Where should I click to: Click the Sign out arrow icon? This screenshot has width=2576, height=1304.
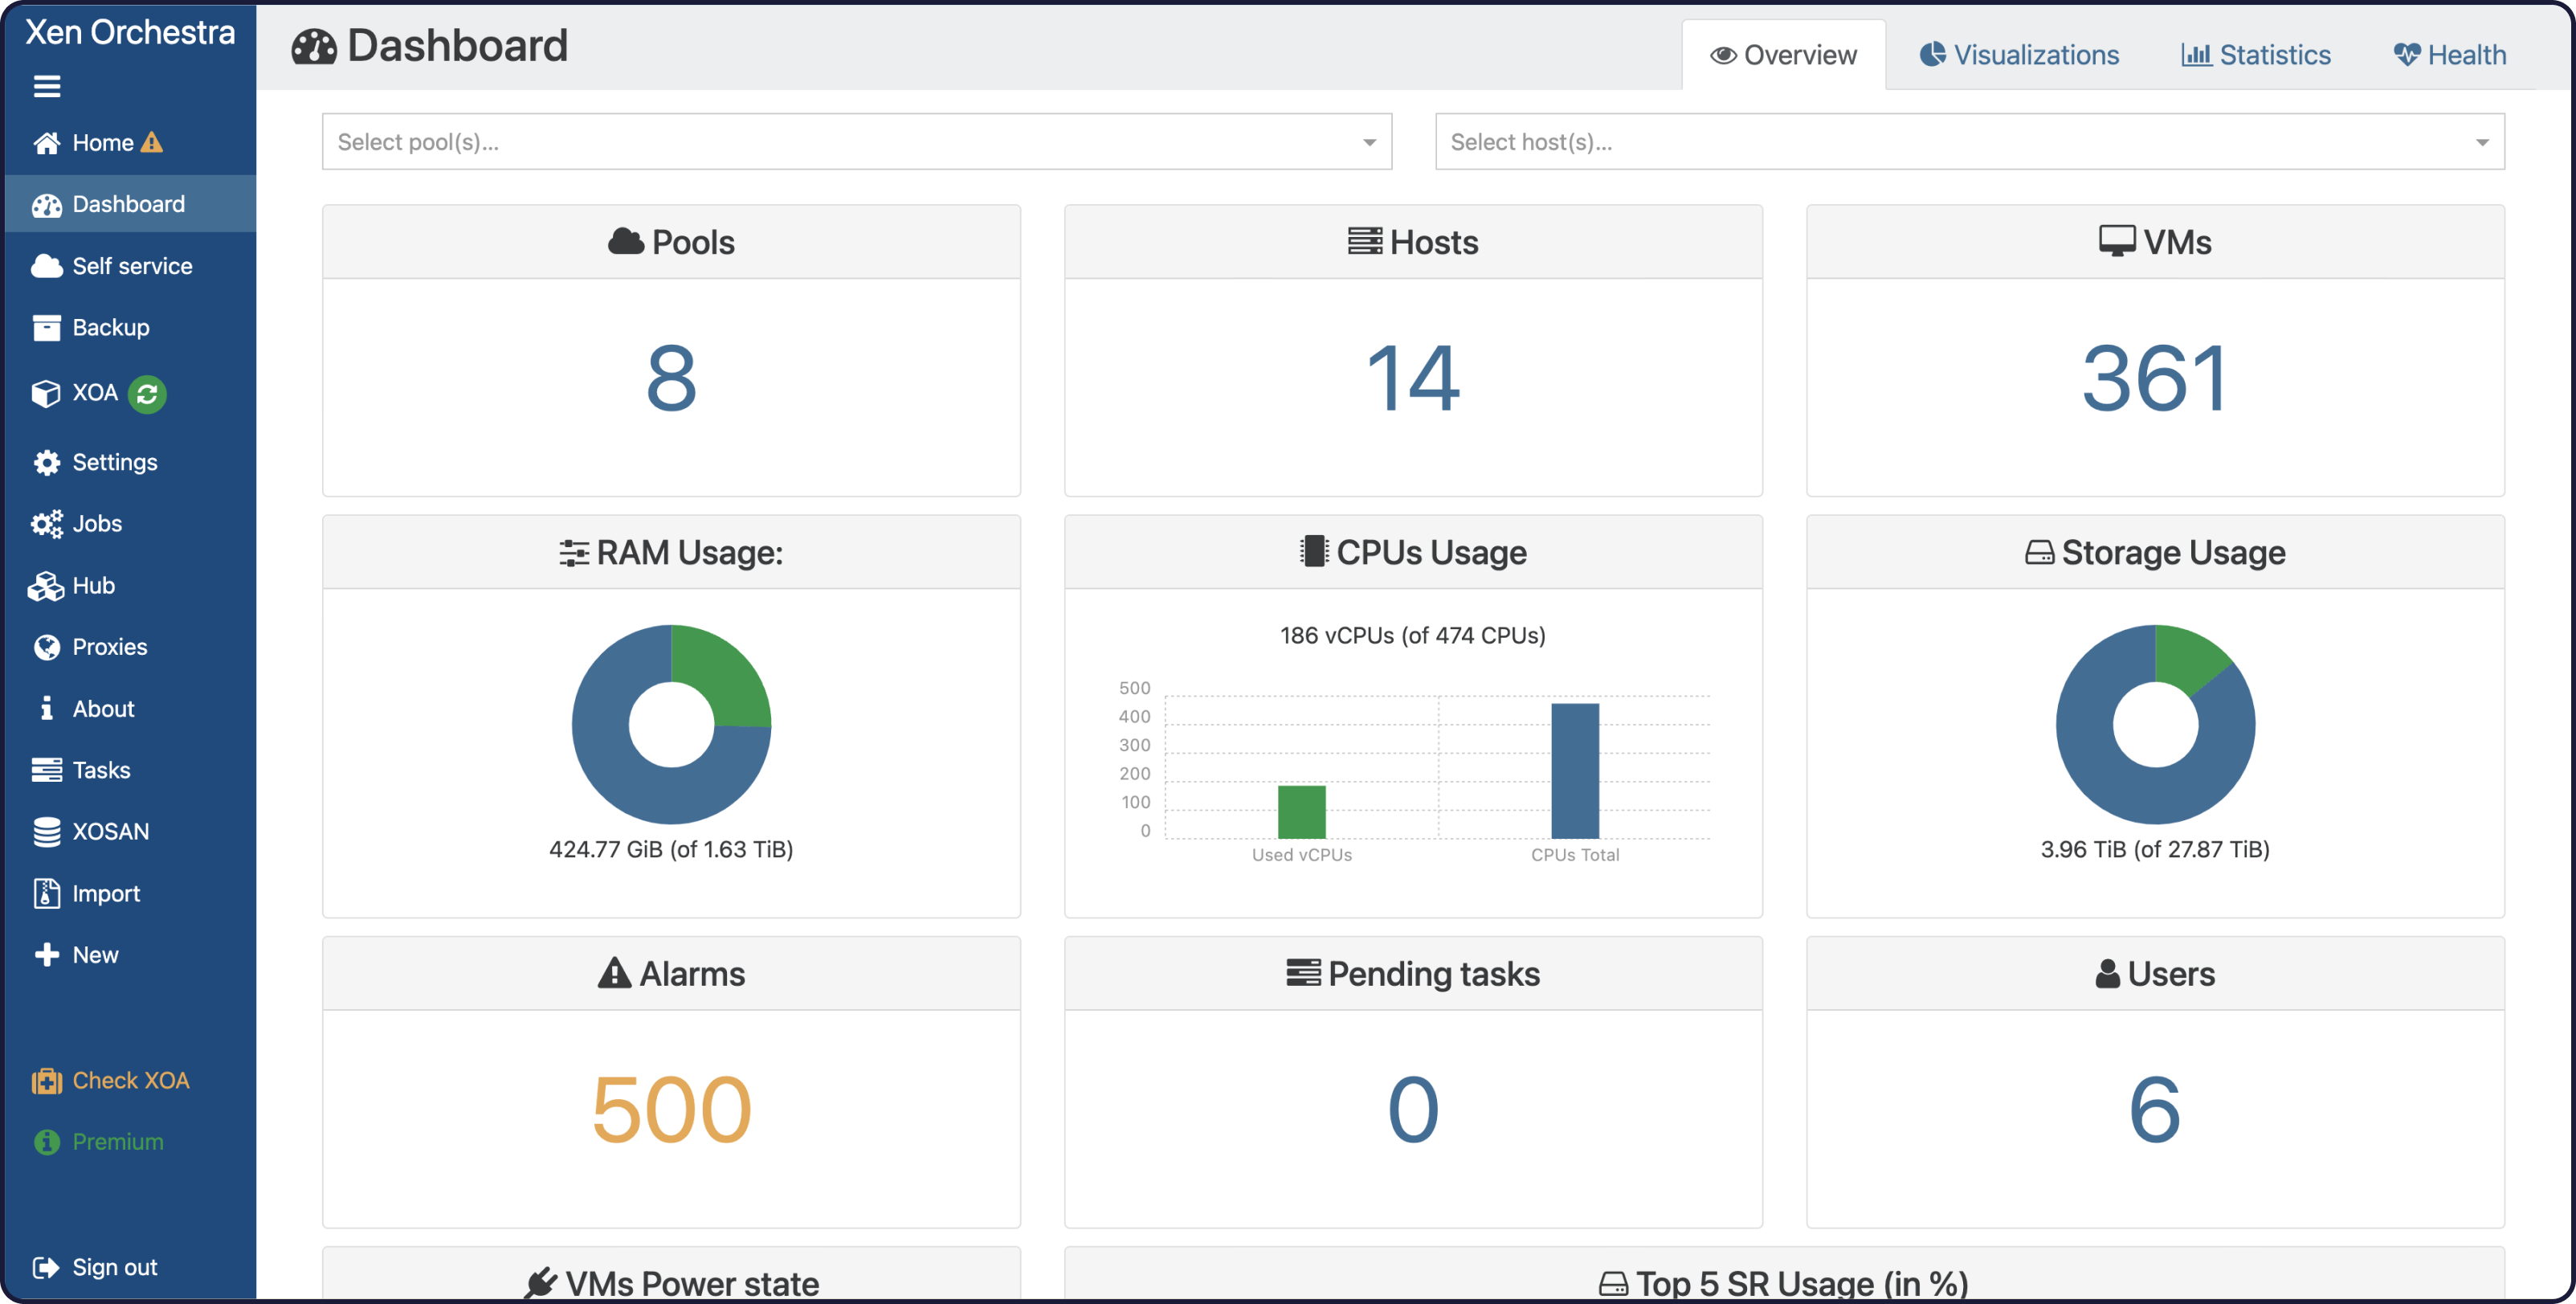pos(47,1268)
